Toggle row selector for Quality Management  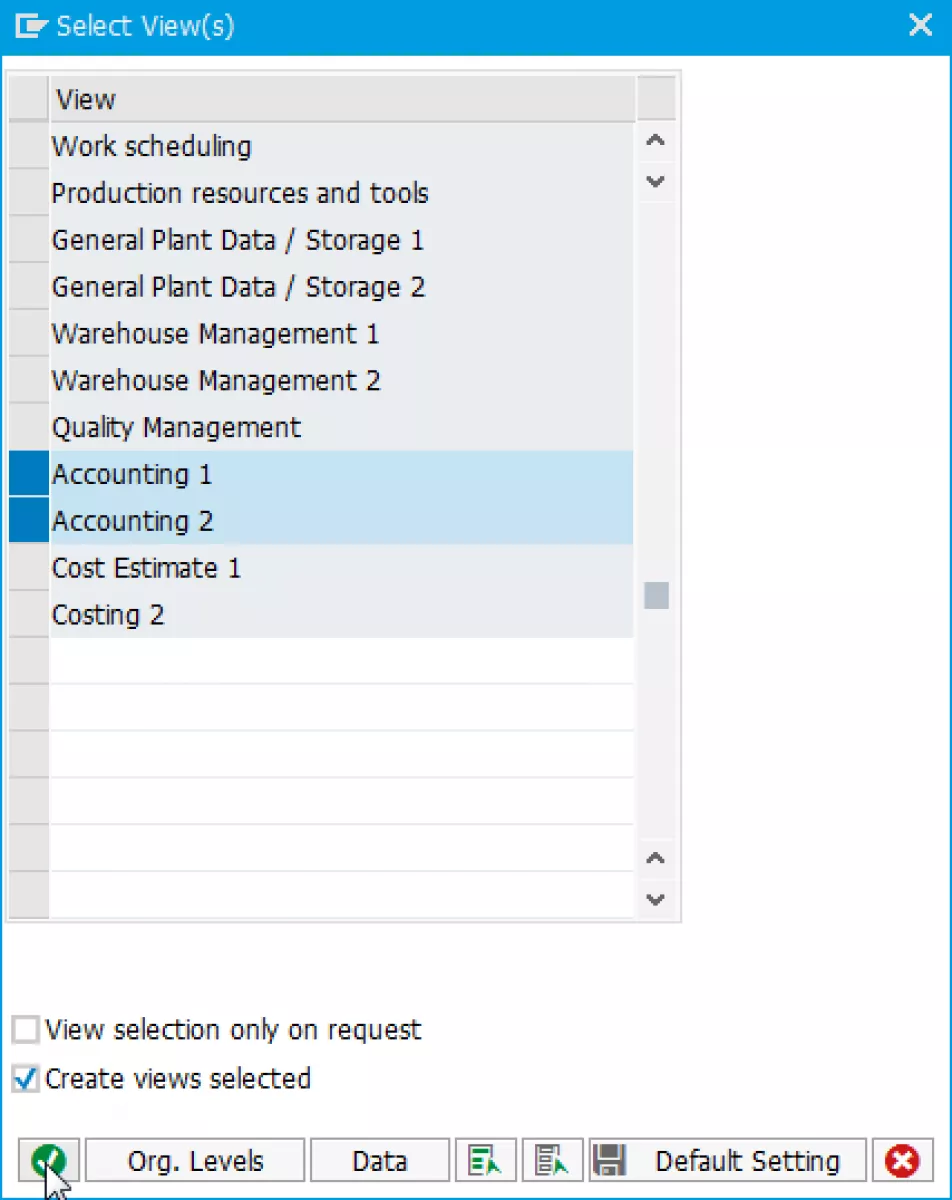tap(29, 428)
